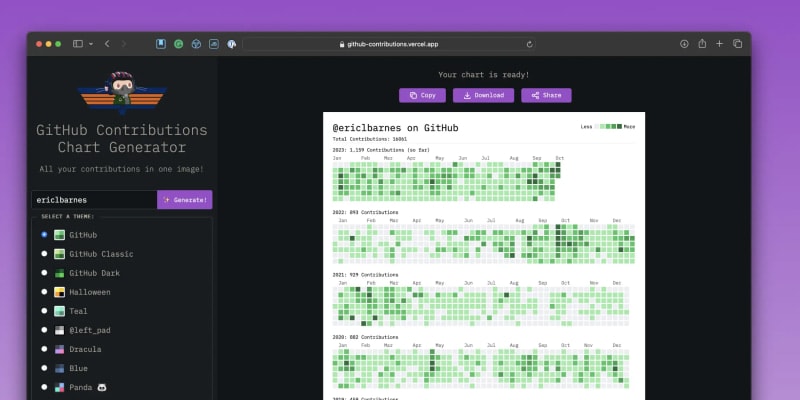Image resolution: width=800 pixels, height=400 pixels.
Task: Open a new tab with plus icon
Action: click(719, 44)
